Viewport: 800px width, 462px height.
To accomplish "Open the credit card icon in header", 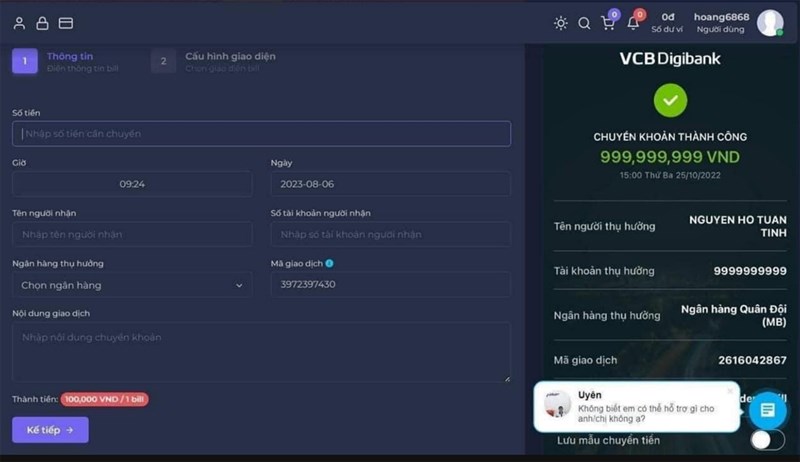I will [66, 23].
